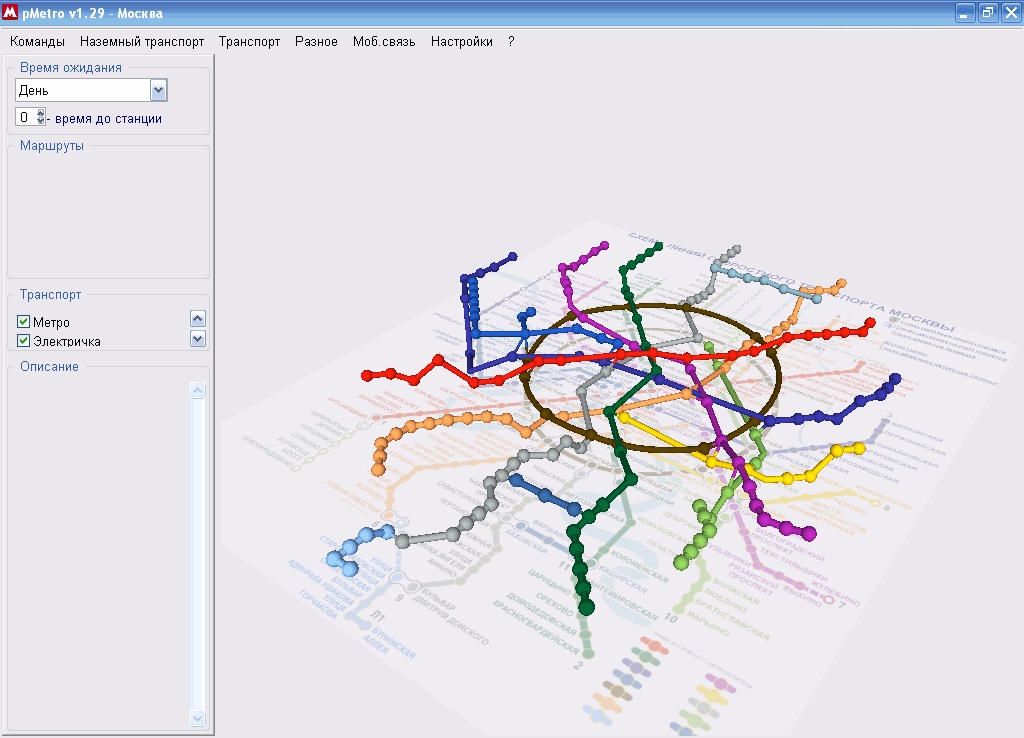The width and height of the screenshot is (1024, 738).
Task: Click the dark blue line's eastern terminus station
Action: click(x=895, y=379)
